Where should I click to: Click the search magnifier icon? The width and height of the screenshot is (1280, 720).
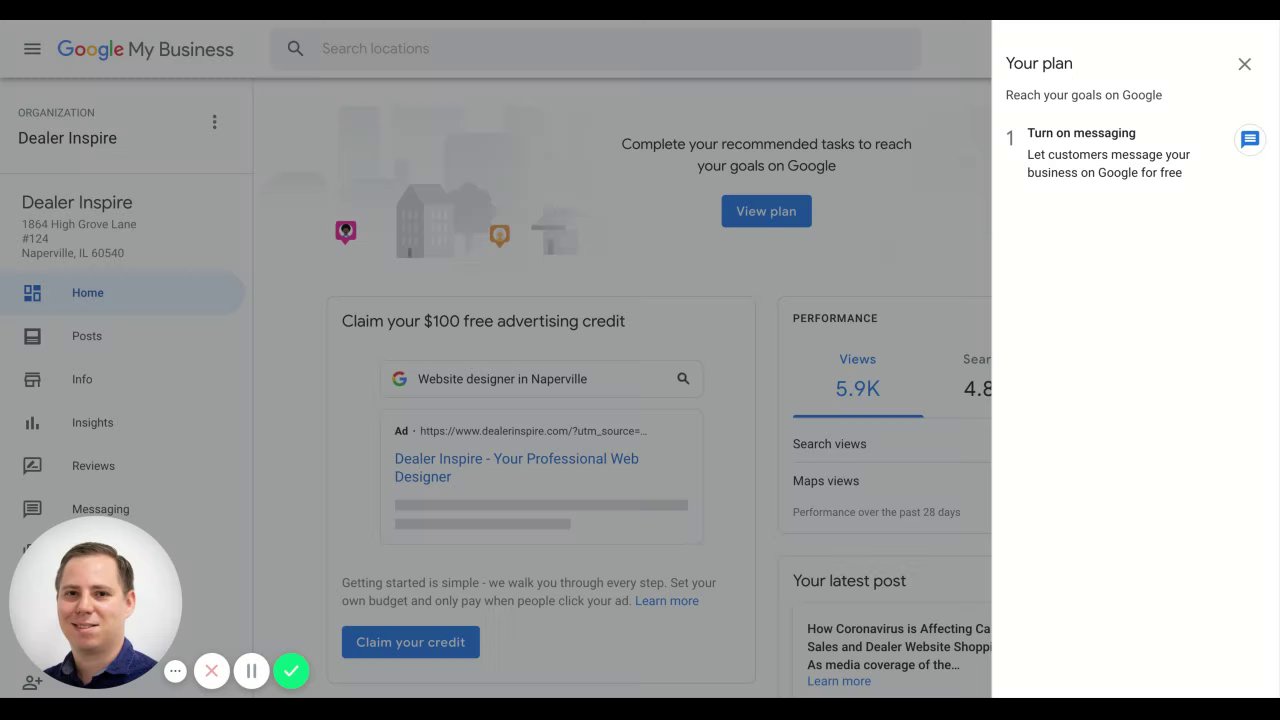point(295,48)
